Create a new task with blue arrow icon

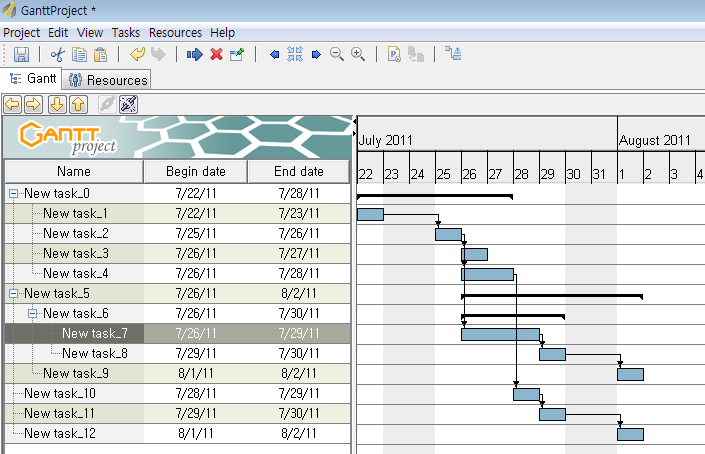pyautogui.click(x=195, y=54)
